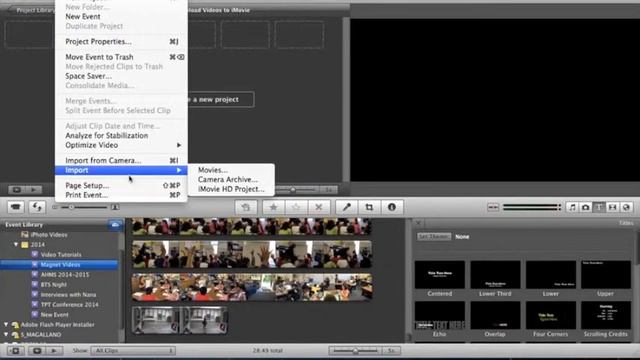The height and width of the screenshot is (360, 640).
Task: Collapse Adobe Flash Player Installer drive
Action: pyautogui.click(x=6, y=324)
